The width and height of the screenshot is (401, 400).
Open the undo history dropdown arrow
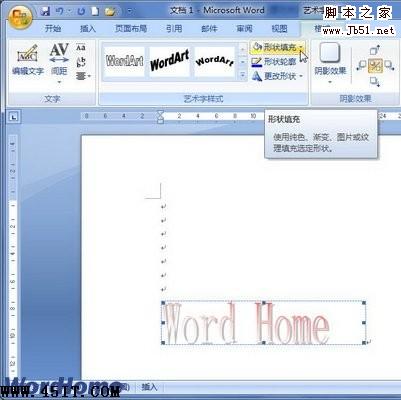(x=70, y=12)
